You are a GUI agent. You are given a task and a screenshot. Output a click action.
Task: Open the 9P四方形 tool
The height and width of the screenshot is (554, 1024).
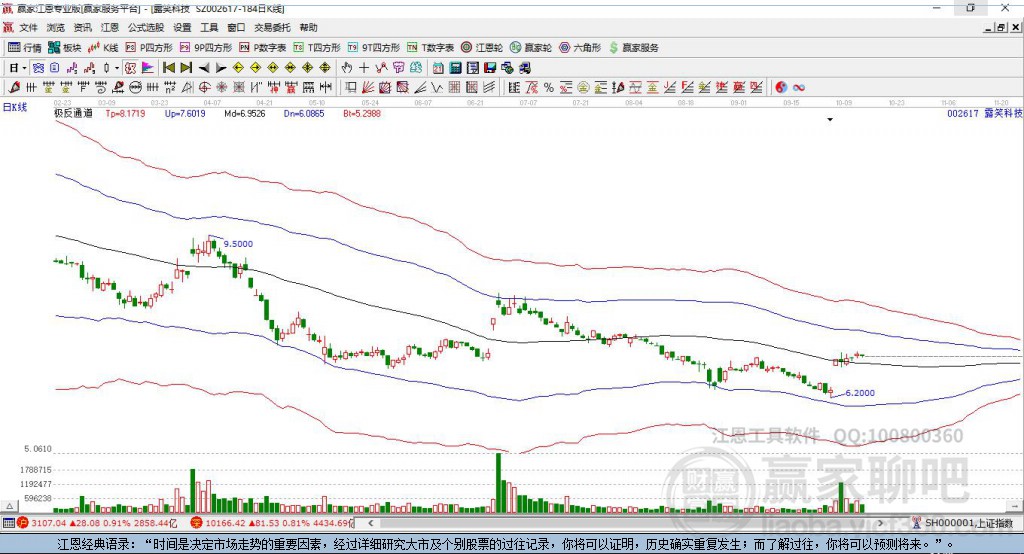[x=206, y=48]
